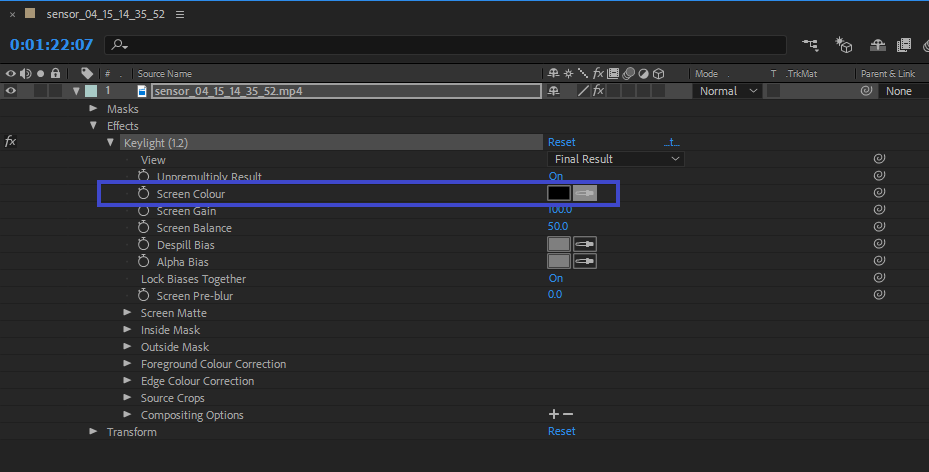Collapse layer 1 properties twirl arrow
This screenshot has width=929, height=472.
pos(76,91)
